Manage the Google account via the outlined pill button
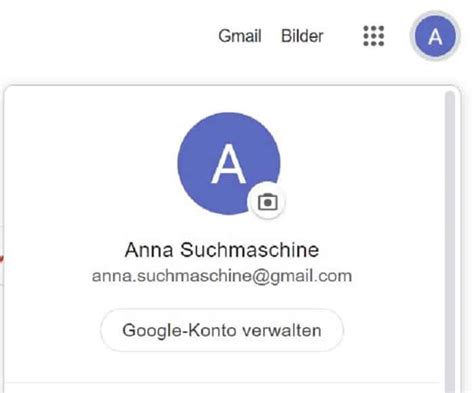 (222, 330)
